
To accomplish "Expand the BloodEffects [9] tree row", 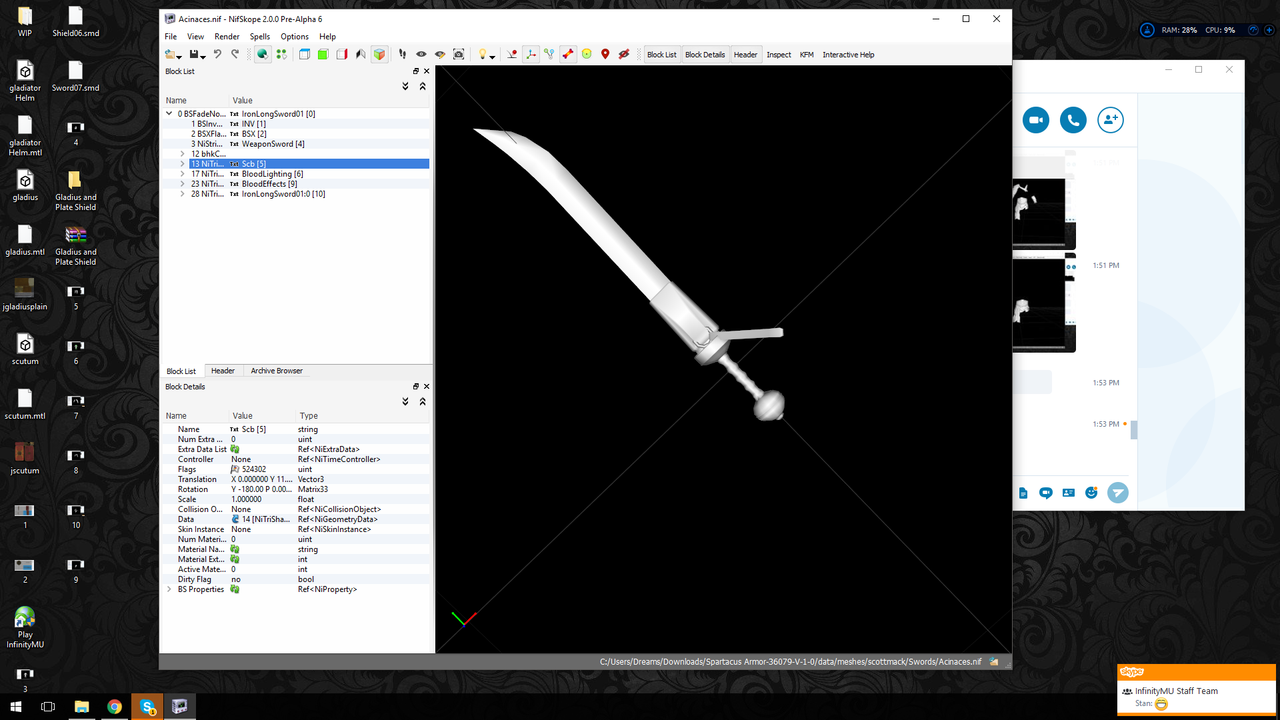I will coord(182,184).
